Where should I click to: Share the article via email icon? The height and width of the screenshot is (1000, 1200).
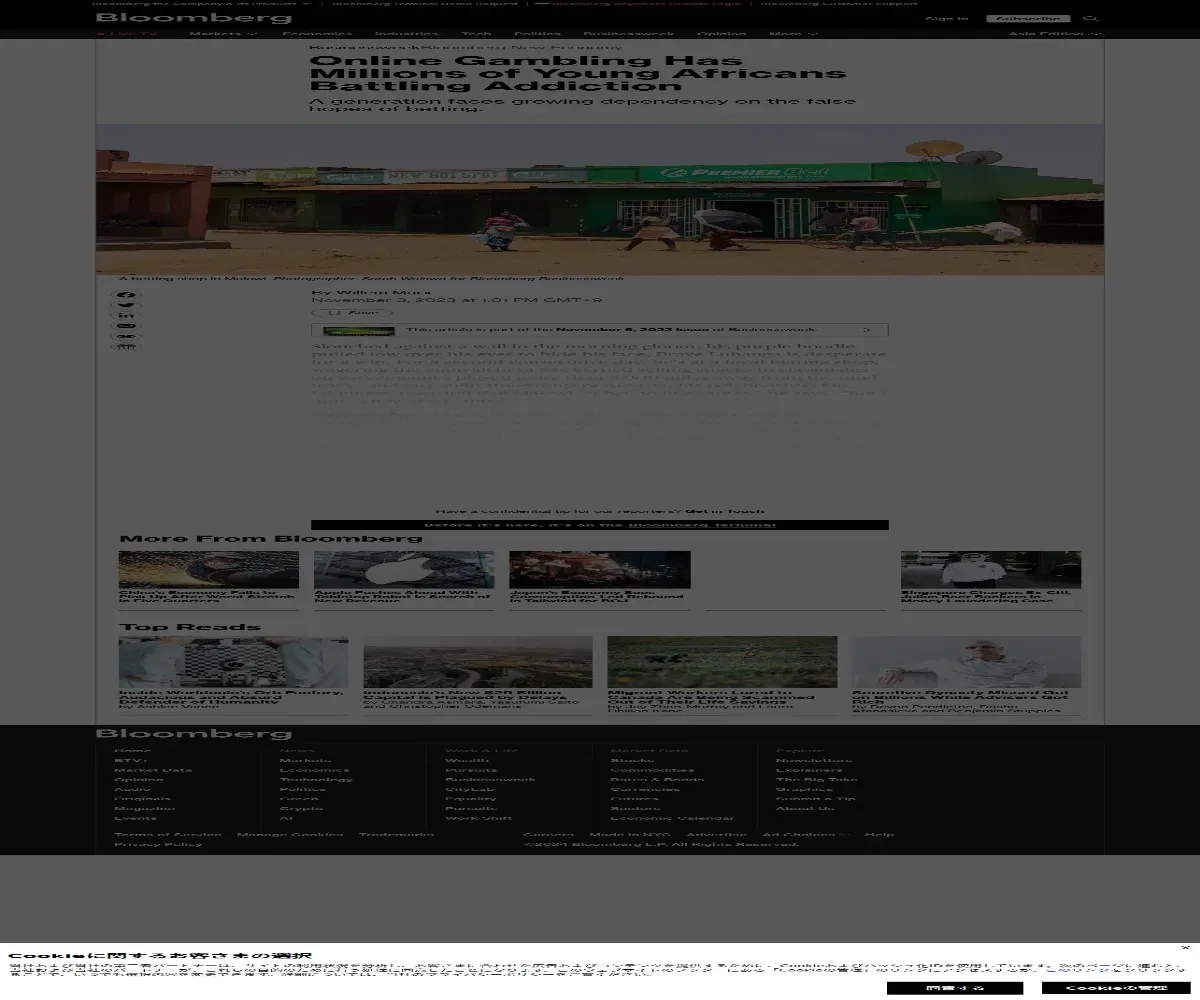tap(127, 326)
